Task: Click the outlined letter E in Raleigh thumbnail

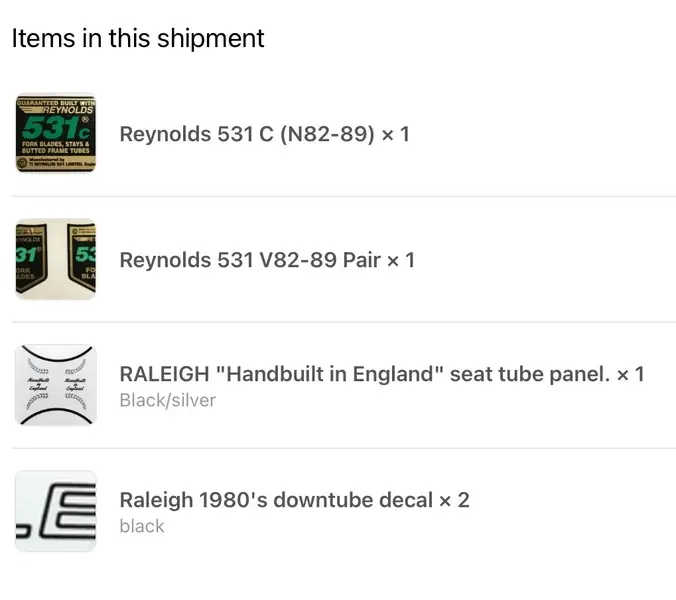Action: pos(68,511)
